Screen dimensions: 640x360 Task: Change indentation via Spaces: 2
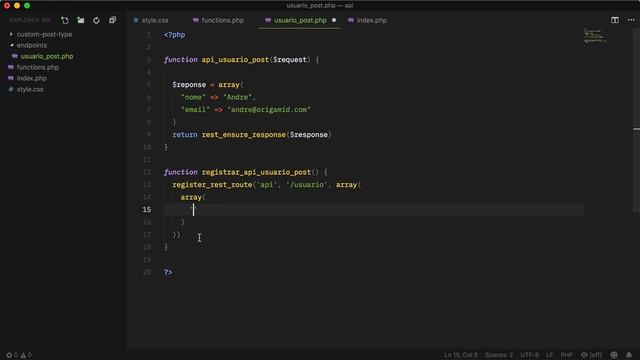tap(499, 355)
